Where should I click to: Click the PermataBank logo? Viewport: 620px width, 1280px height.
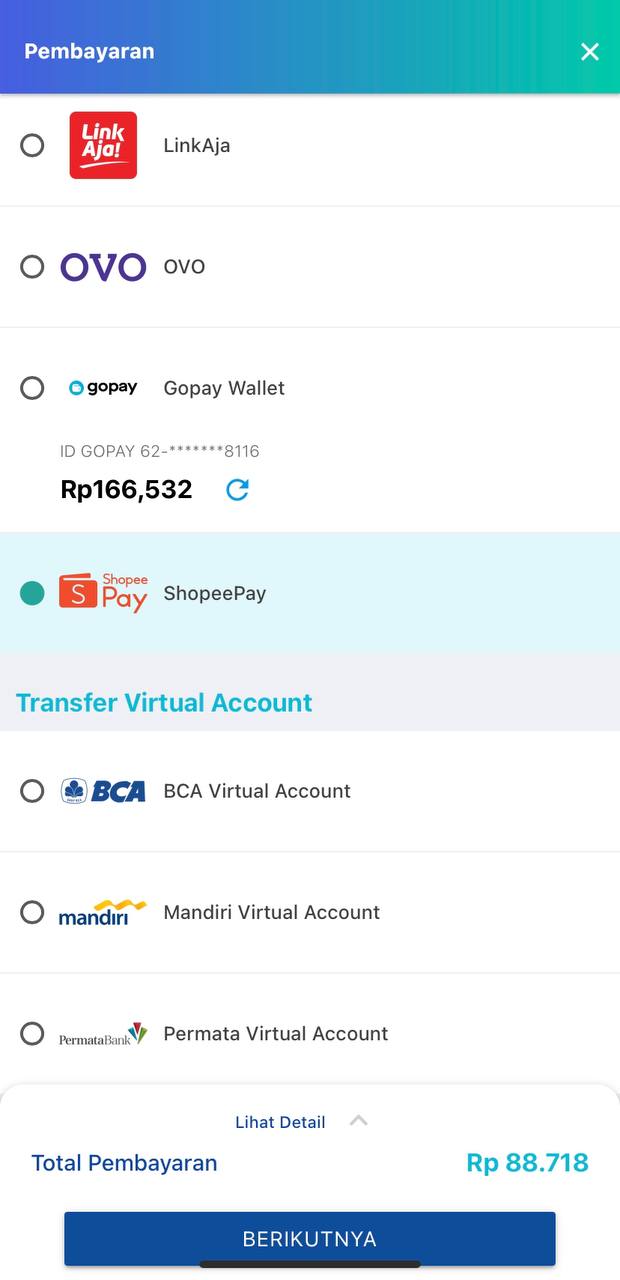pos(103,1034)
